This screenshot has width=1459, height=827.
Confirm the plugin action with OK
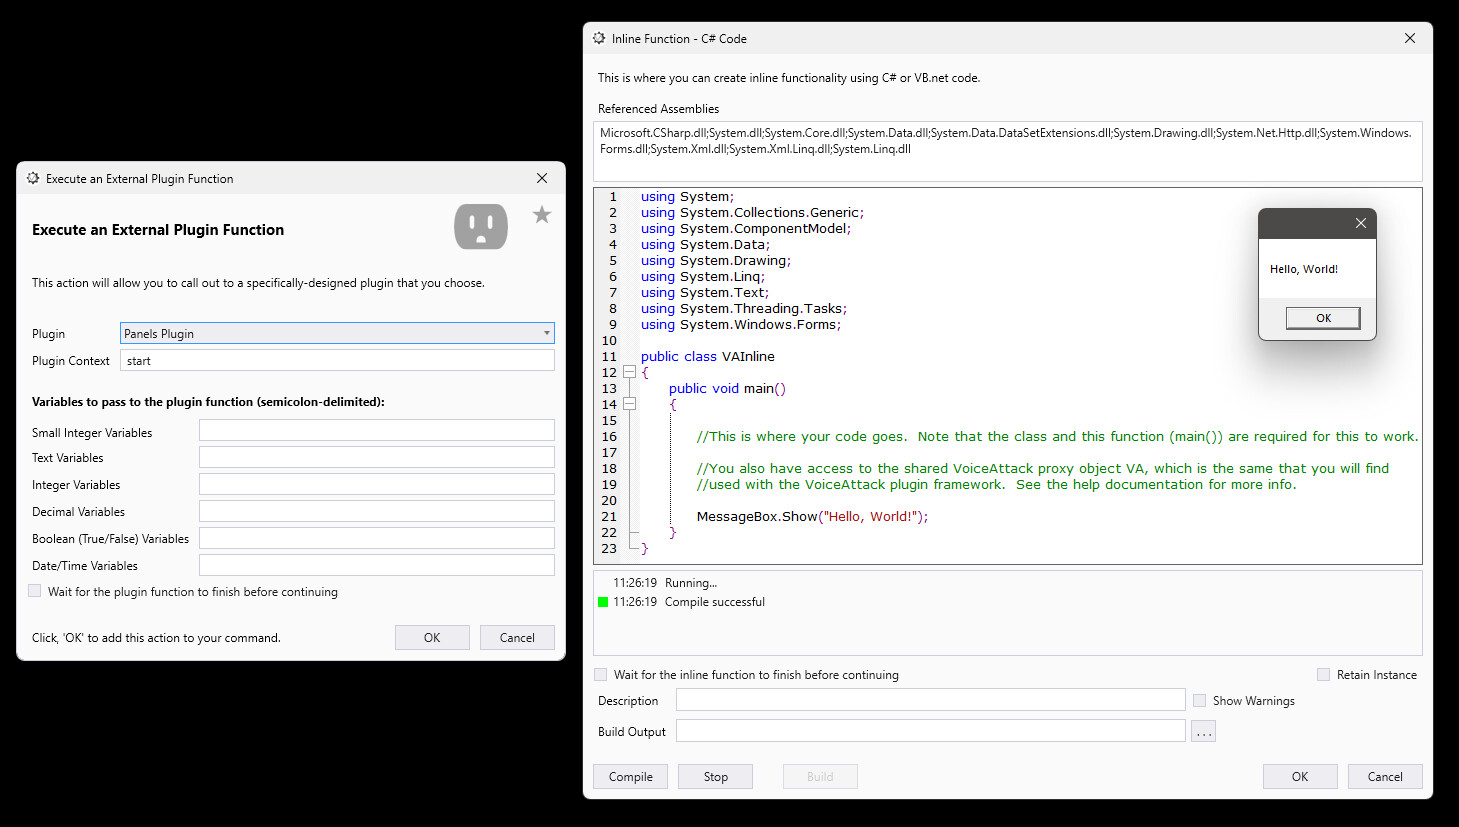click(432, 637)
